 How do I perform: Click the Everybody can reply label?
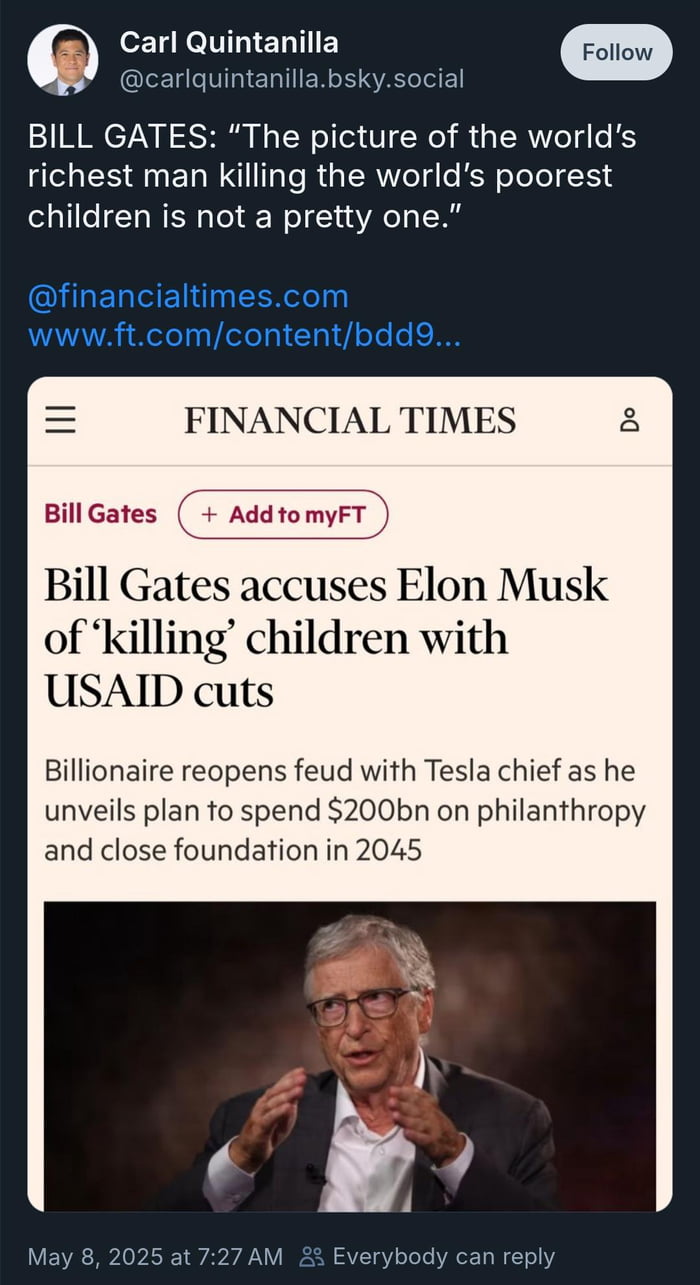tap(443, 1257)
